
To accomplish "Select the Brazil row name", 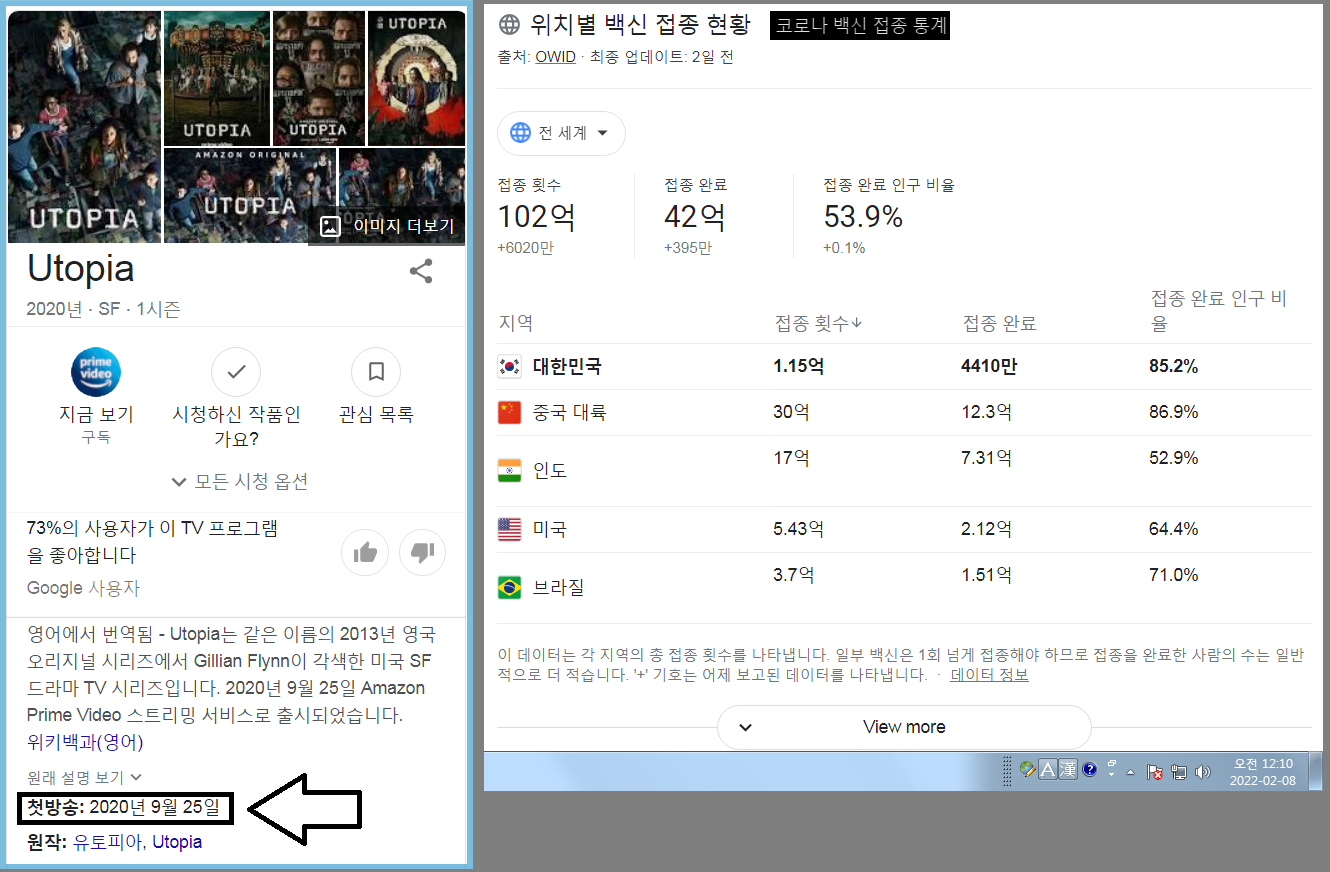I will (559, 588).
